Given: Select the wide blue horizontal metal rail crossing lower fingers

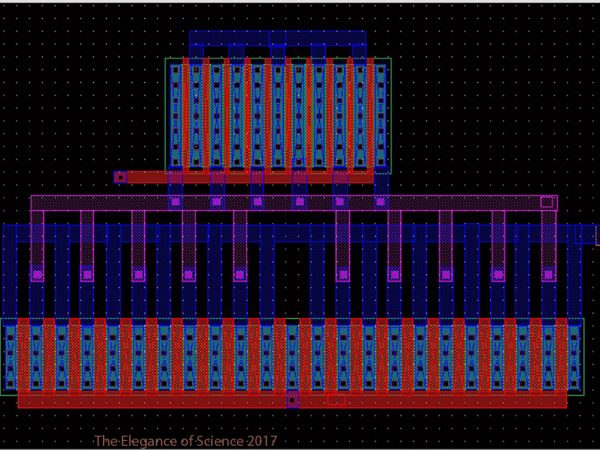Looking at the screenshot, I should coord(300,233).
